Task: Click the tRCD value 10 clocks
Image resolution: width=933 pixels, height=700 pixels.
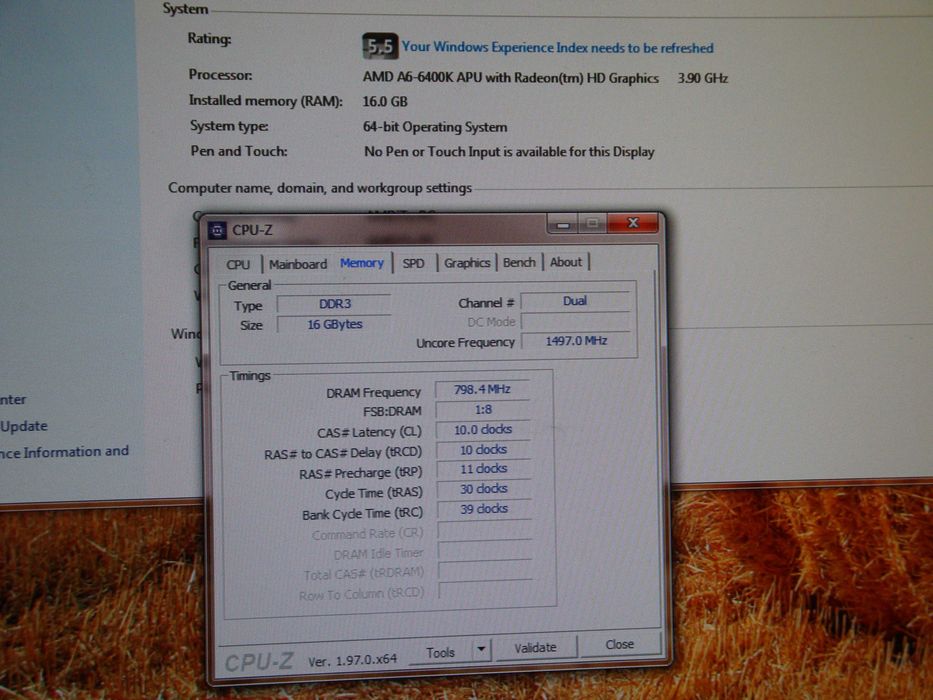Action: click(x=483, y=450)
